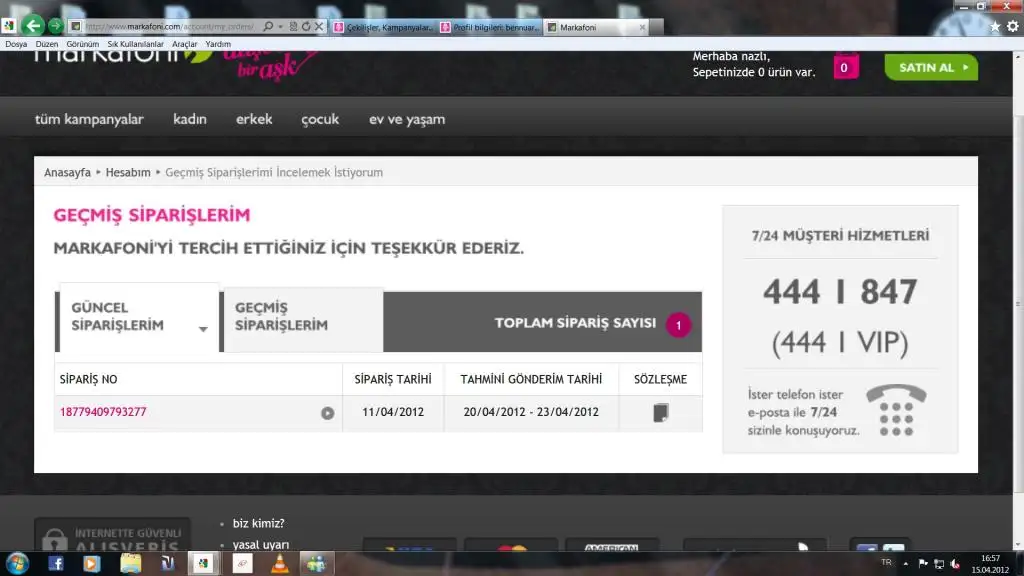
Task: Open the Görünüm menu
Action: point(82,44)
